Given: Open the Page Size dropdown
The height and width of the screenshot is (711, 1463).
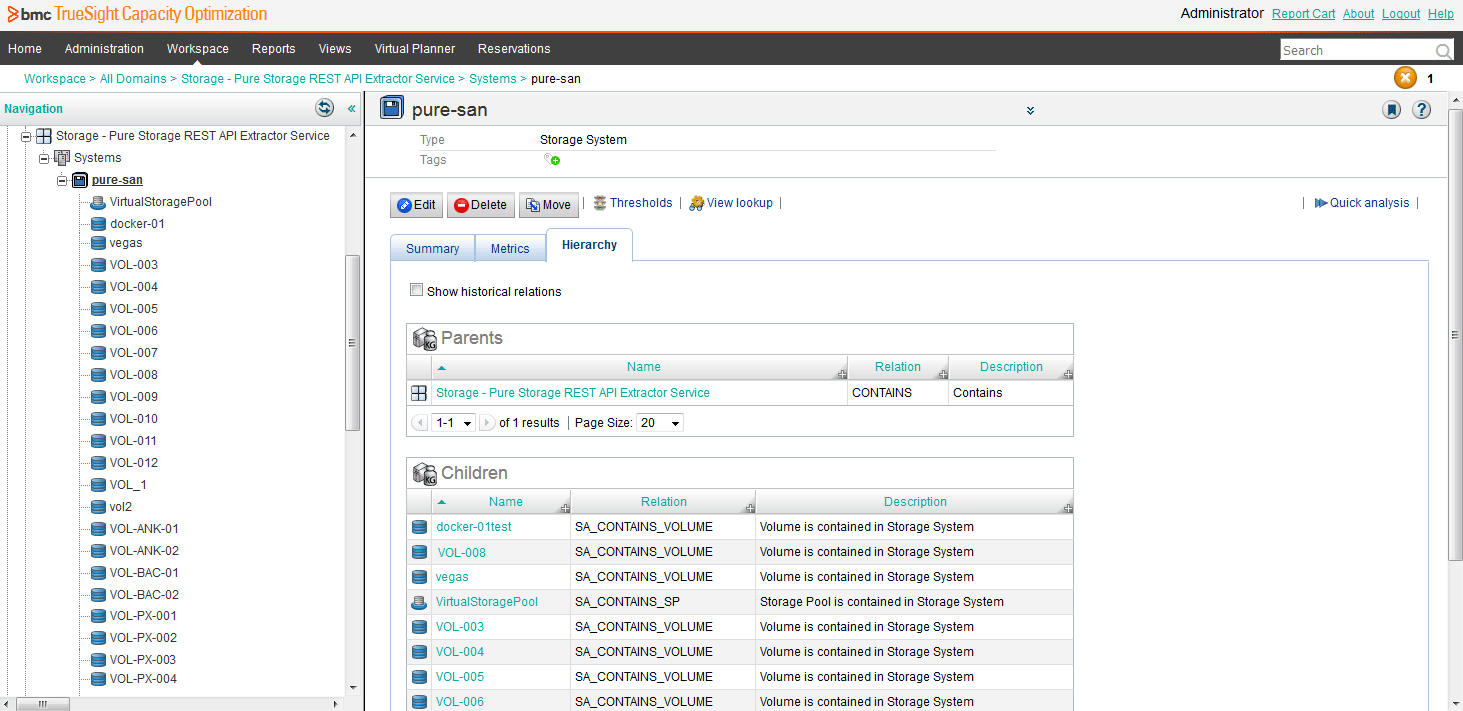Looking at the screenshot, I should (x=660, y=423).
